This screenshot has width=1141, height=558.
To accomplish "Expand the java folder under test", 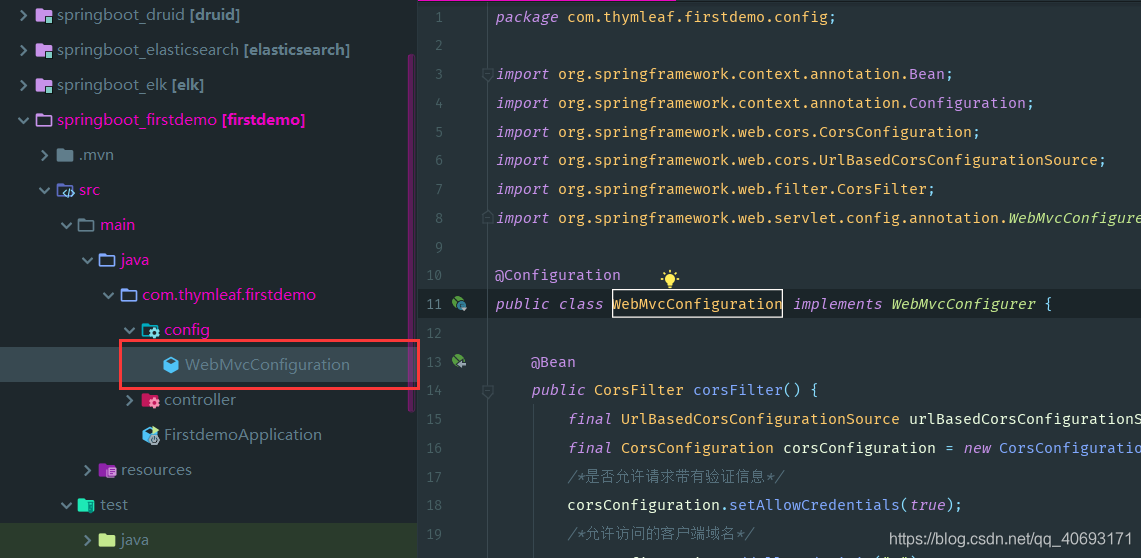I will (x=87, y=540).
